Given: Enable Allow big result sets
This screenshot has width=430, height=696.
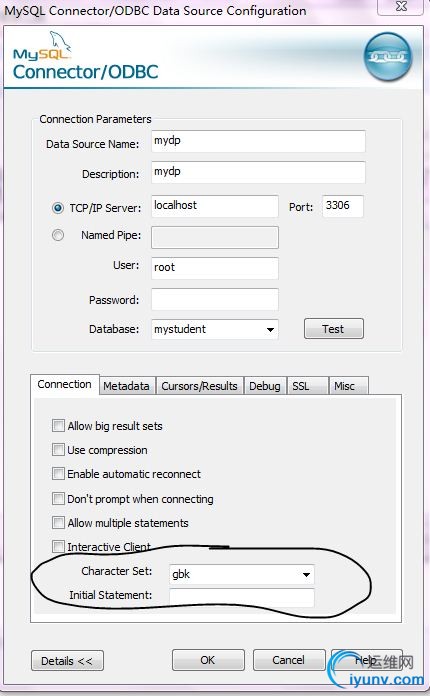Looking at the screenshot, I should pos(58,426).
